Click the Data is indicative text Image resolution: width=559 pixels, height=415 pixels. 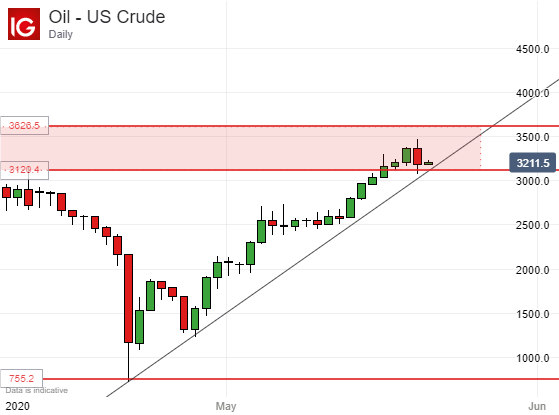(x=36, y=390)
